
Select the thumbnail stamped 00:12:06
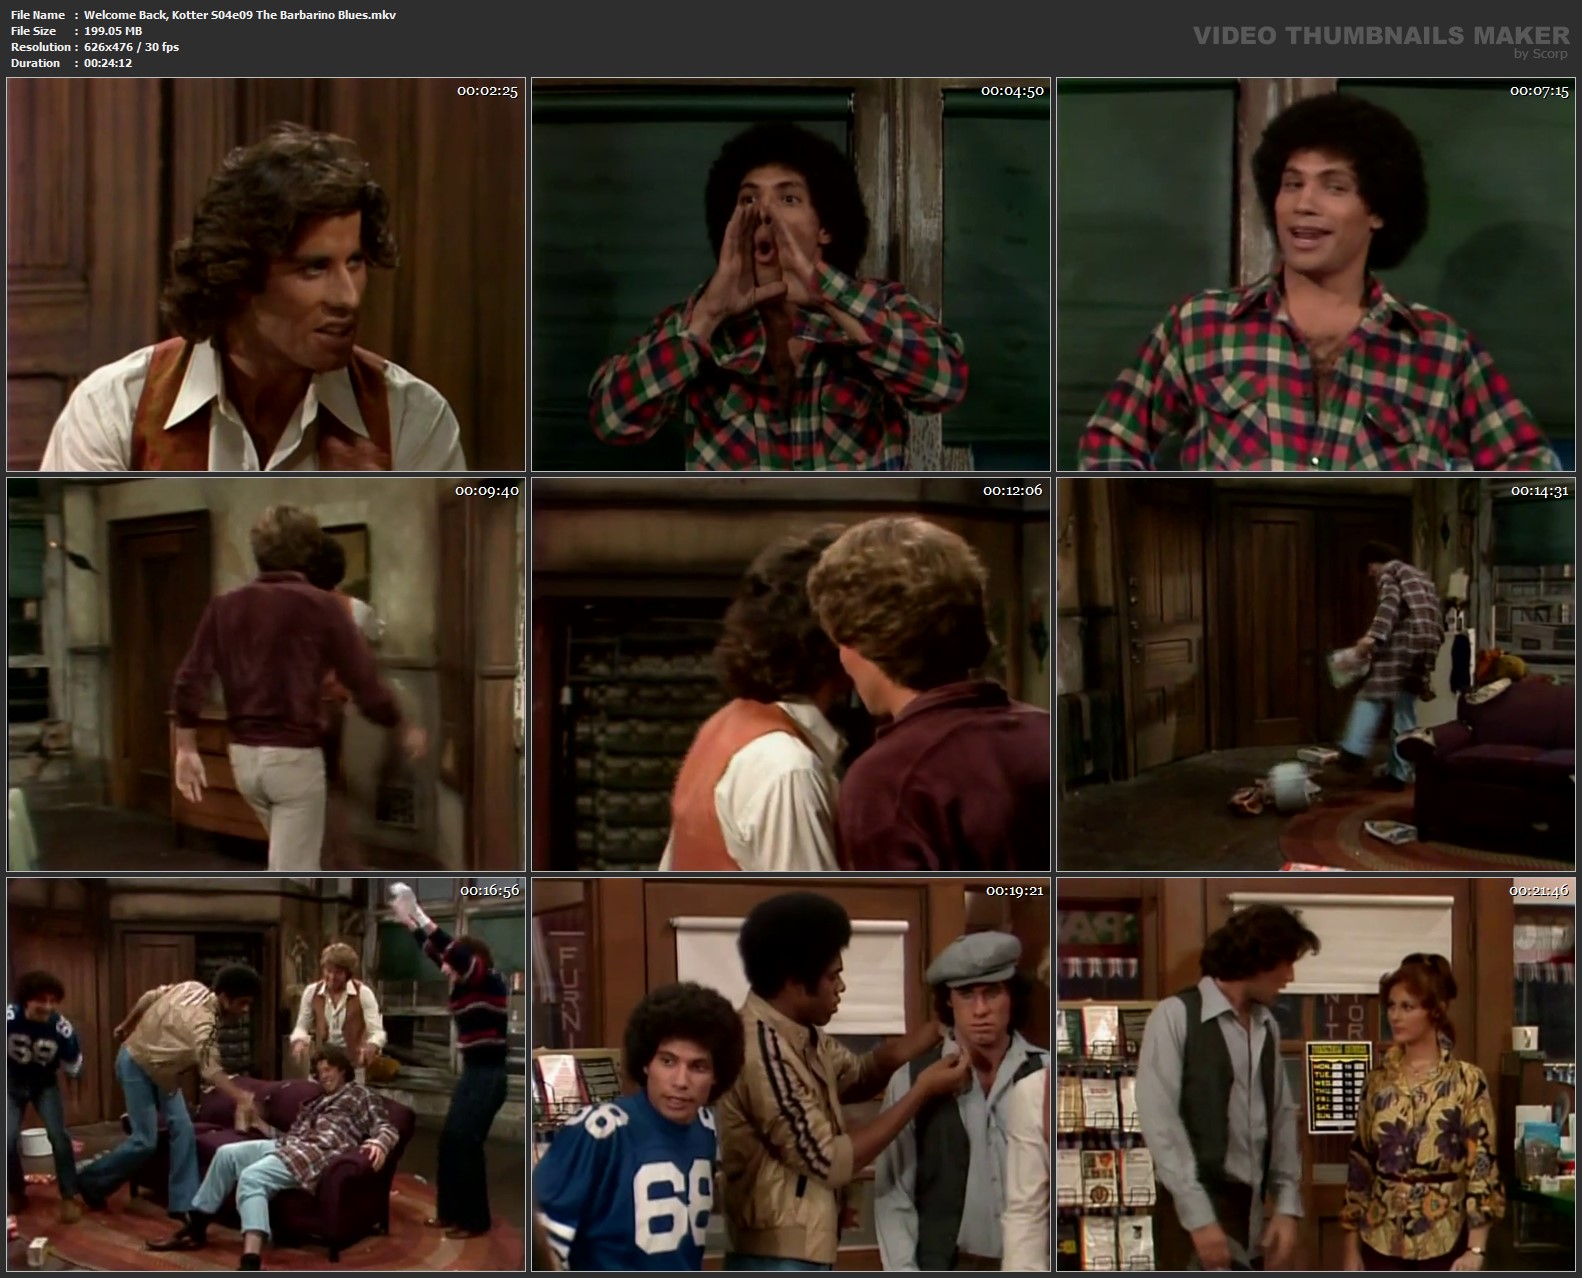(791, 674)
